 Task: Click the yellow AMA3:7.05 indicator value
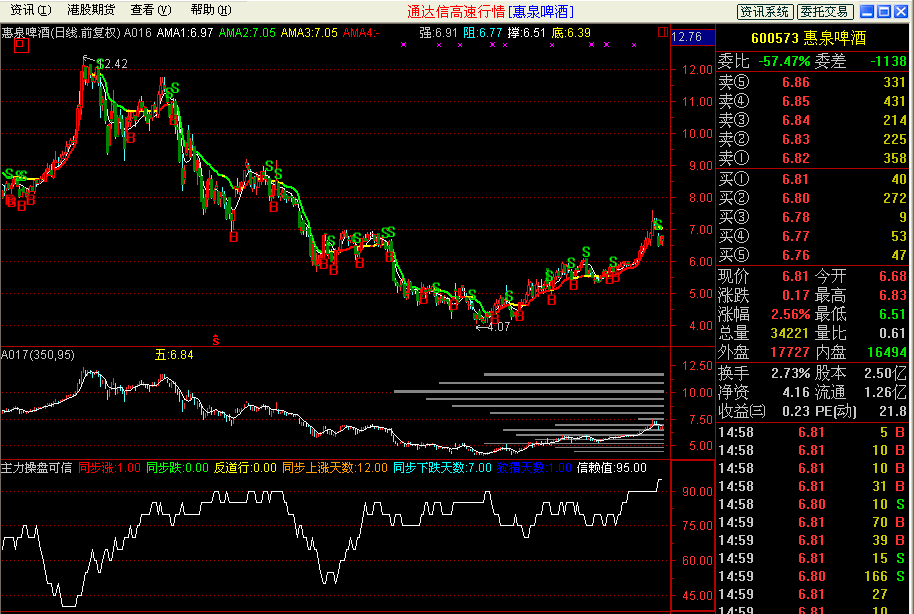coord(309,33)
